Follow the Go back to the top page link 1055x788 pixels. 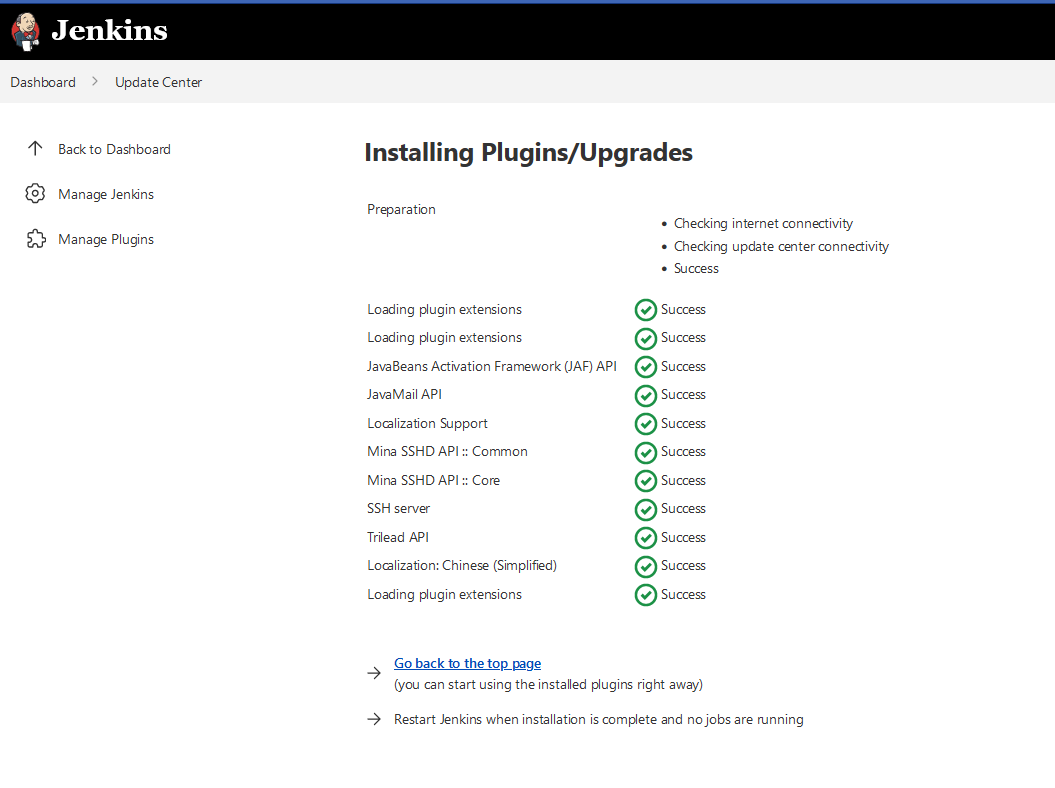(468, 664)
